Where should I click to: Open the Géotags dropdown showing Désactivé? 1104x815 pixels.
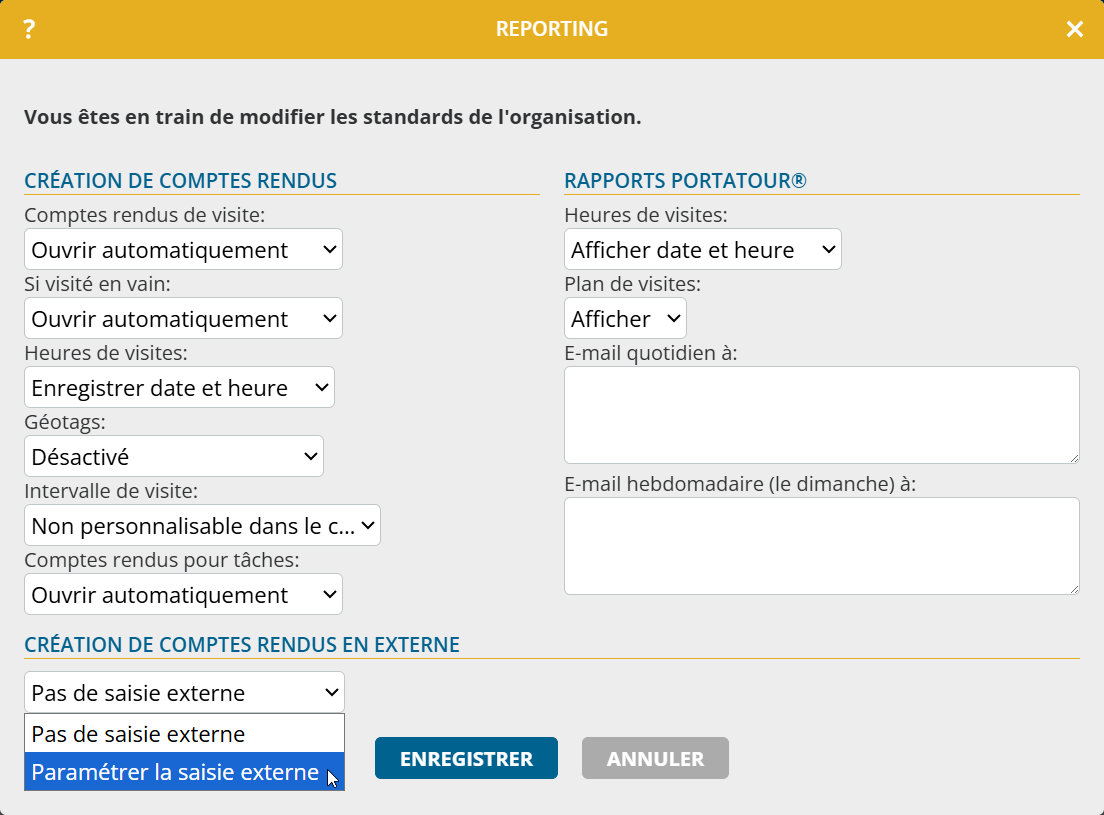(174, 457)
